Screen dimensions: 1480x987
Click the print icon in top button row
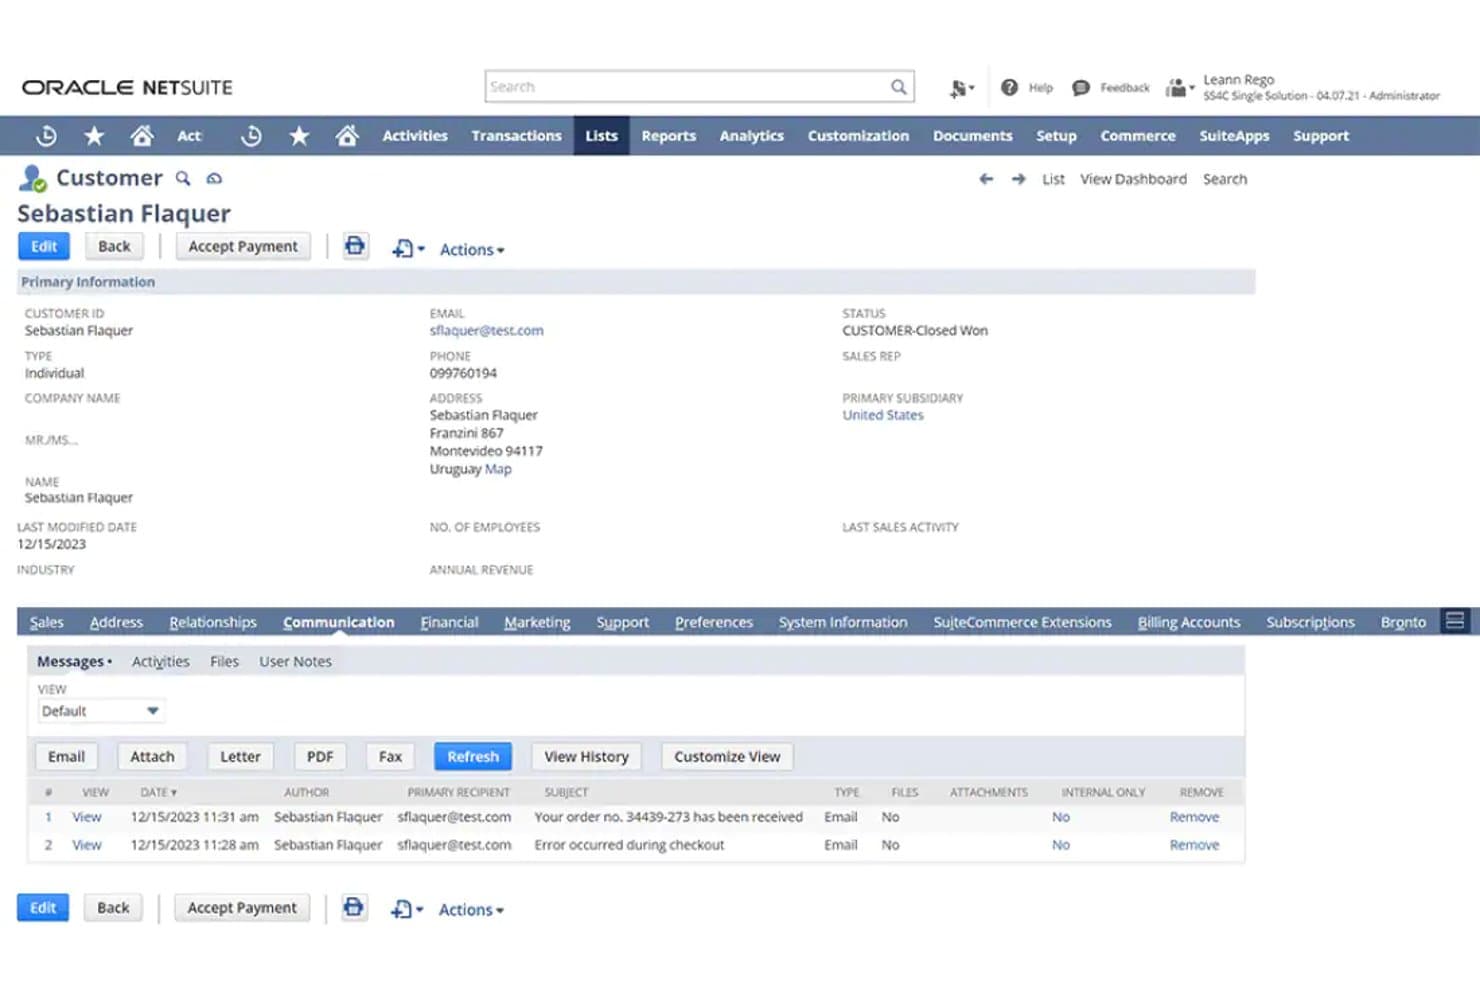pos(355,246)
